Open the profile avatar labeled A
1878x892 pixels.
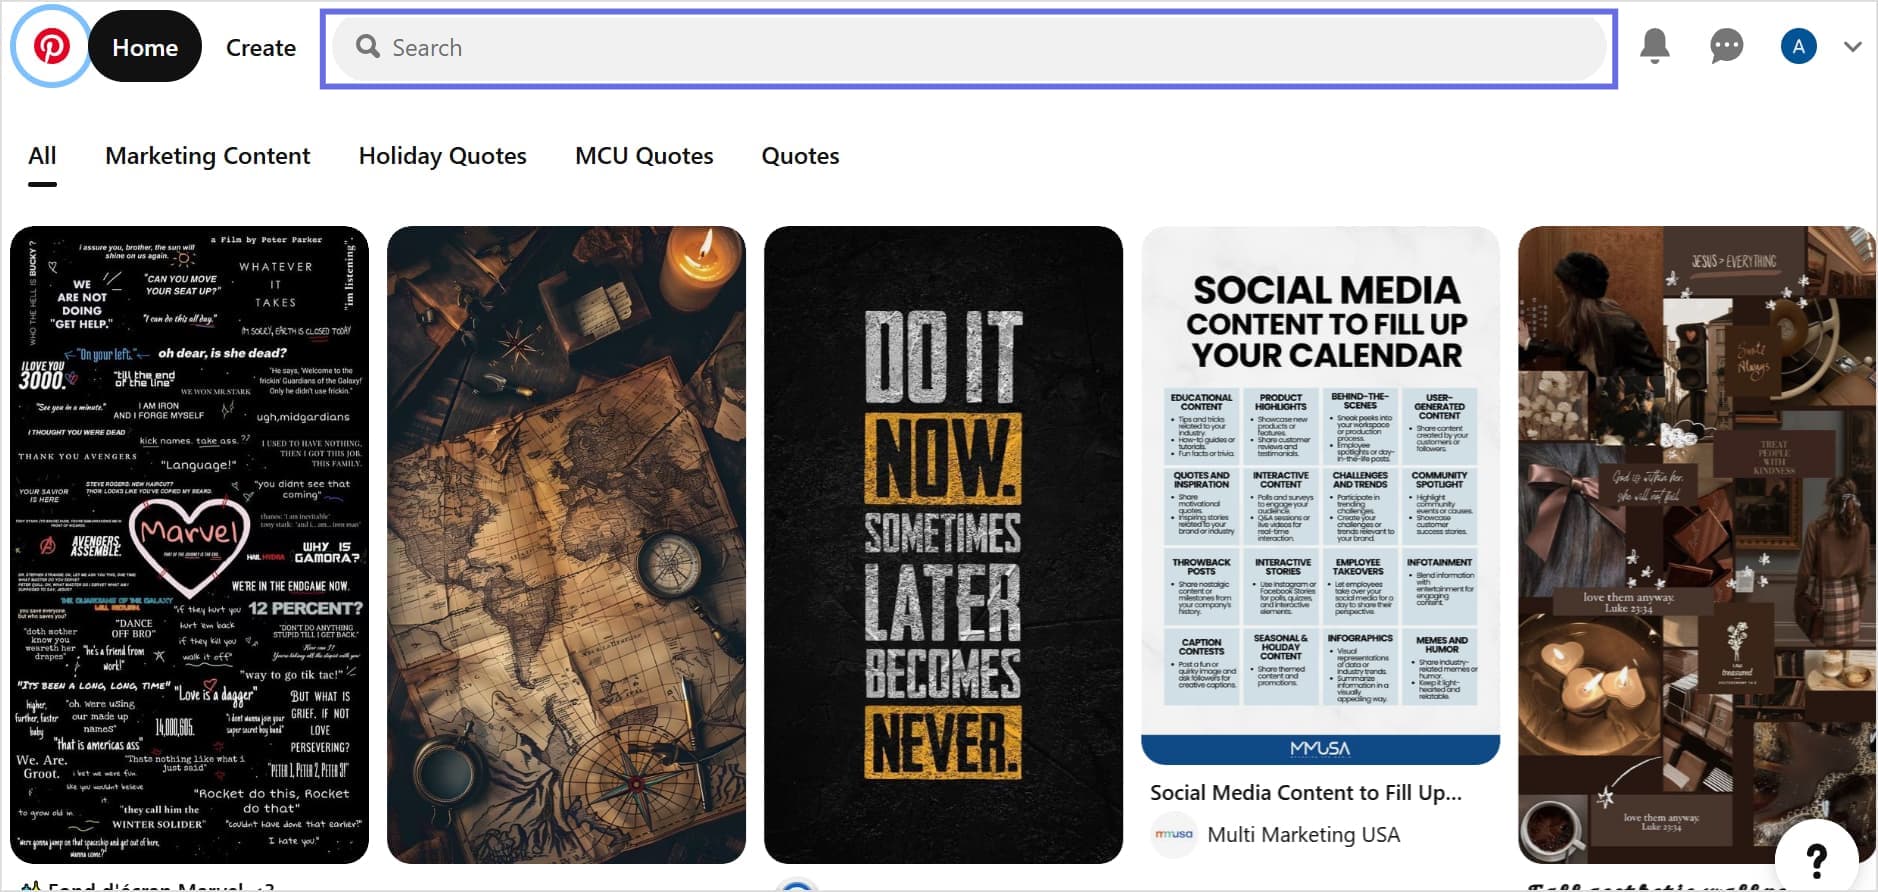pos(1798,46)
